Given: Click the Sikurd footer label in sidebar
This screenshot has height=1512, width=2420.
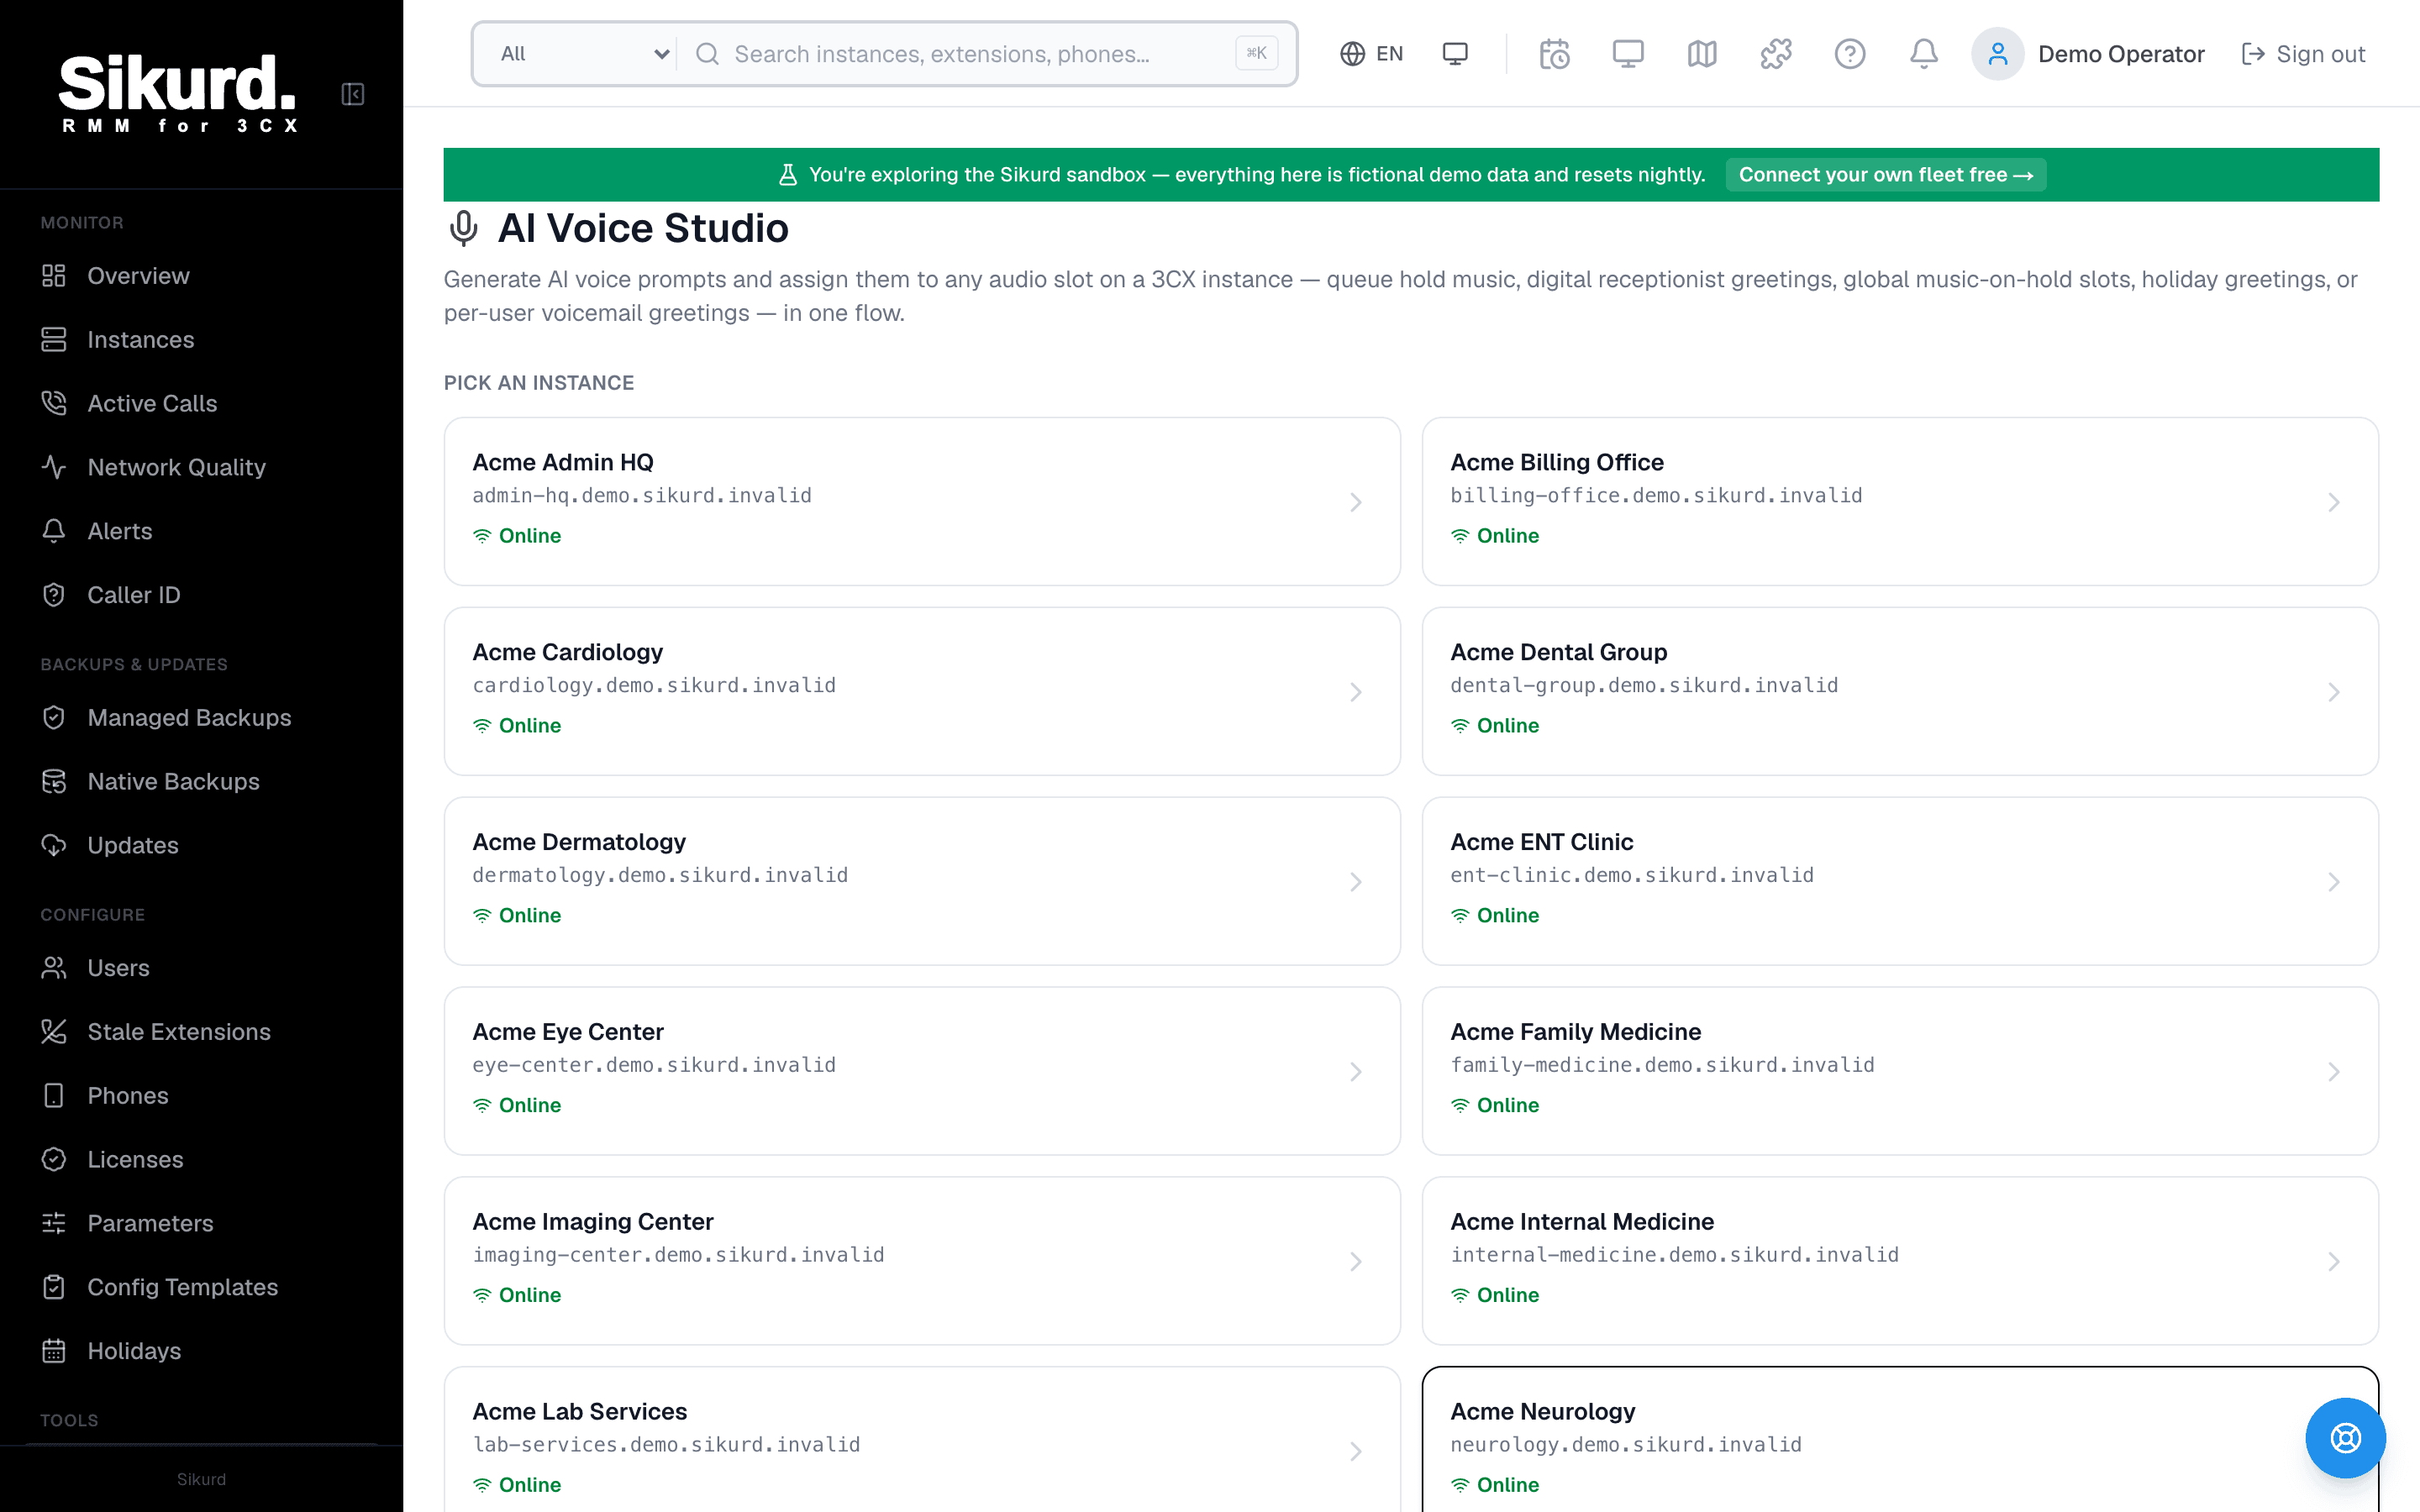Looking at the screenshot, I should (x=201, y=1479).
